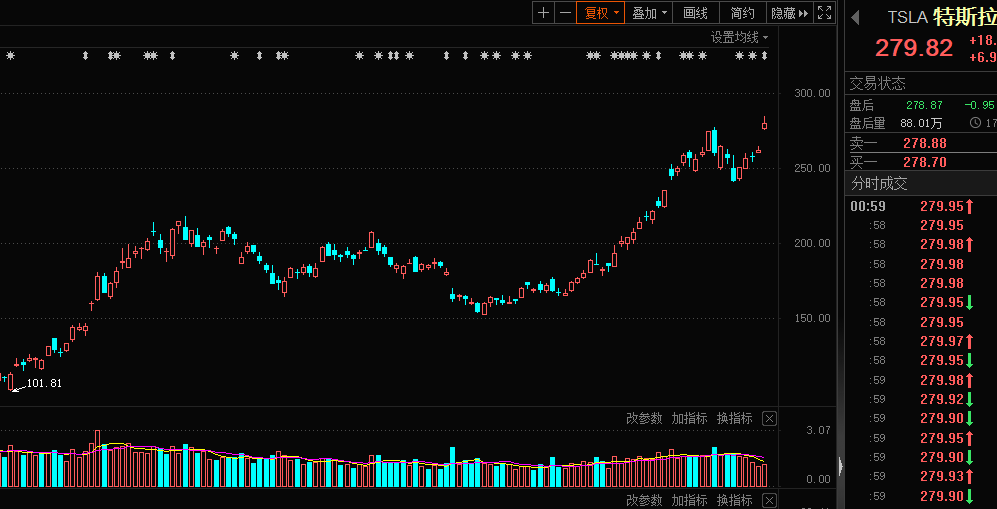Viewport: 997px width, 509px height.
Task: Click 加指标 on volume panel
Action: [689, 418]
